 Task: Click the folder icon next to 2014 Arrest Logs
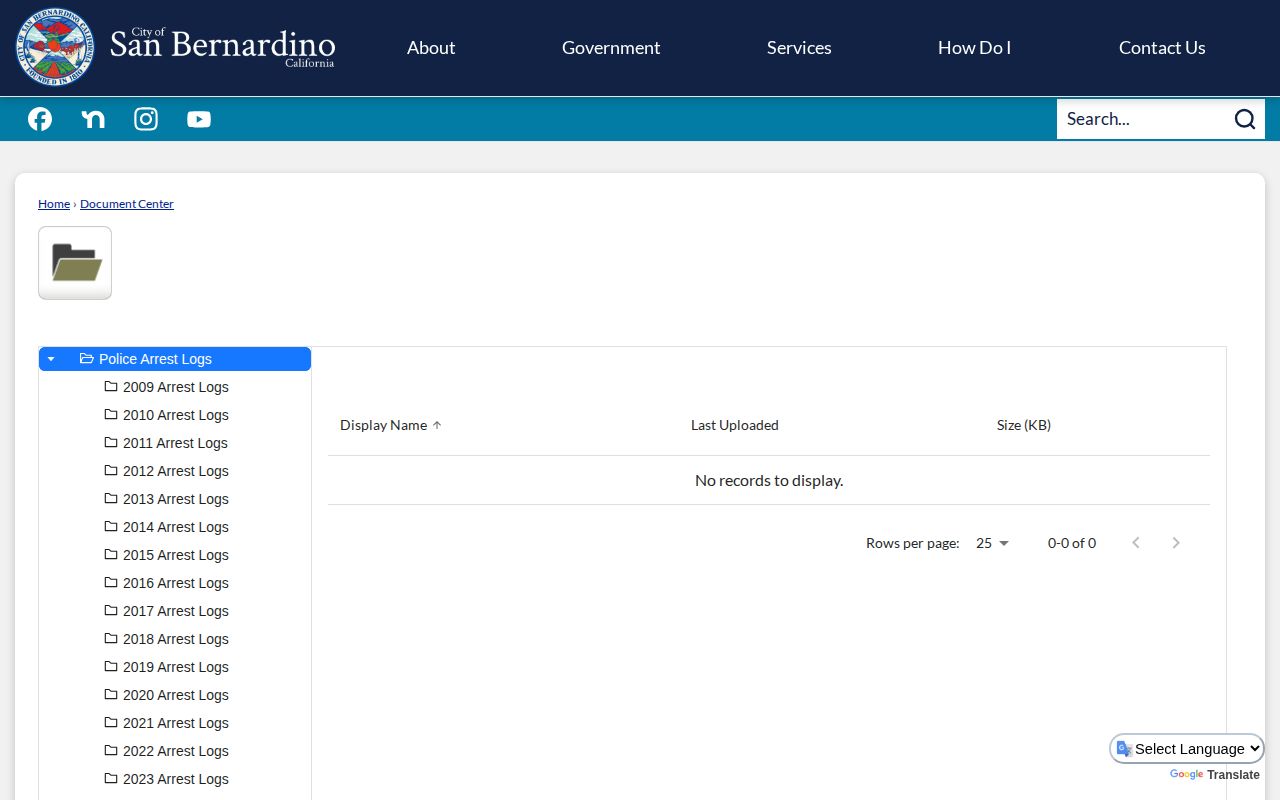click(x=111, y=526)
